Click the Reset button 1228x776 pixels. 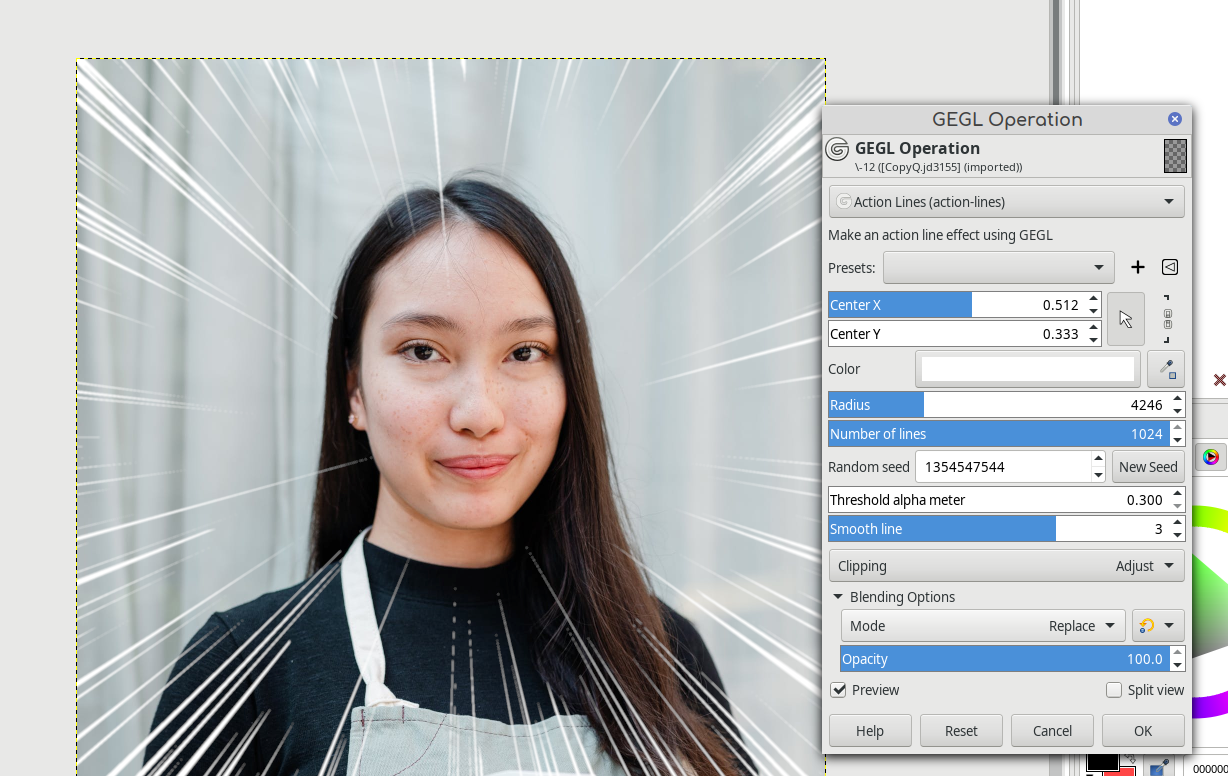pos(961,731)
